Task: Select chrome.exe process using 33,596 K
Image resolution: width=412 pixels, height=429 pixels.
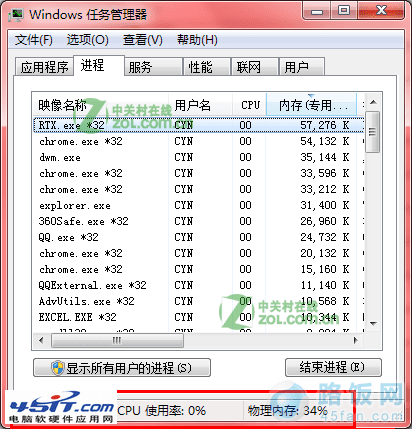Action: point(199,173)
